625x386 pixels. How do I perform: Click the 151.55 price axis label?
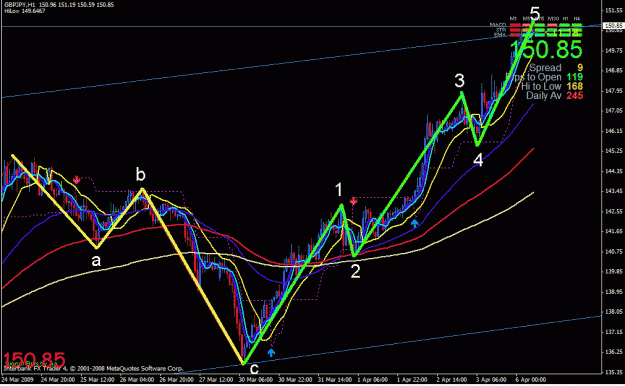pos(614,10)
